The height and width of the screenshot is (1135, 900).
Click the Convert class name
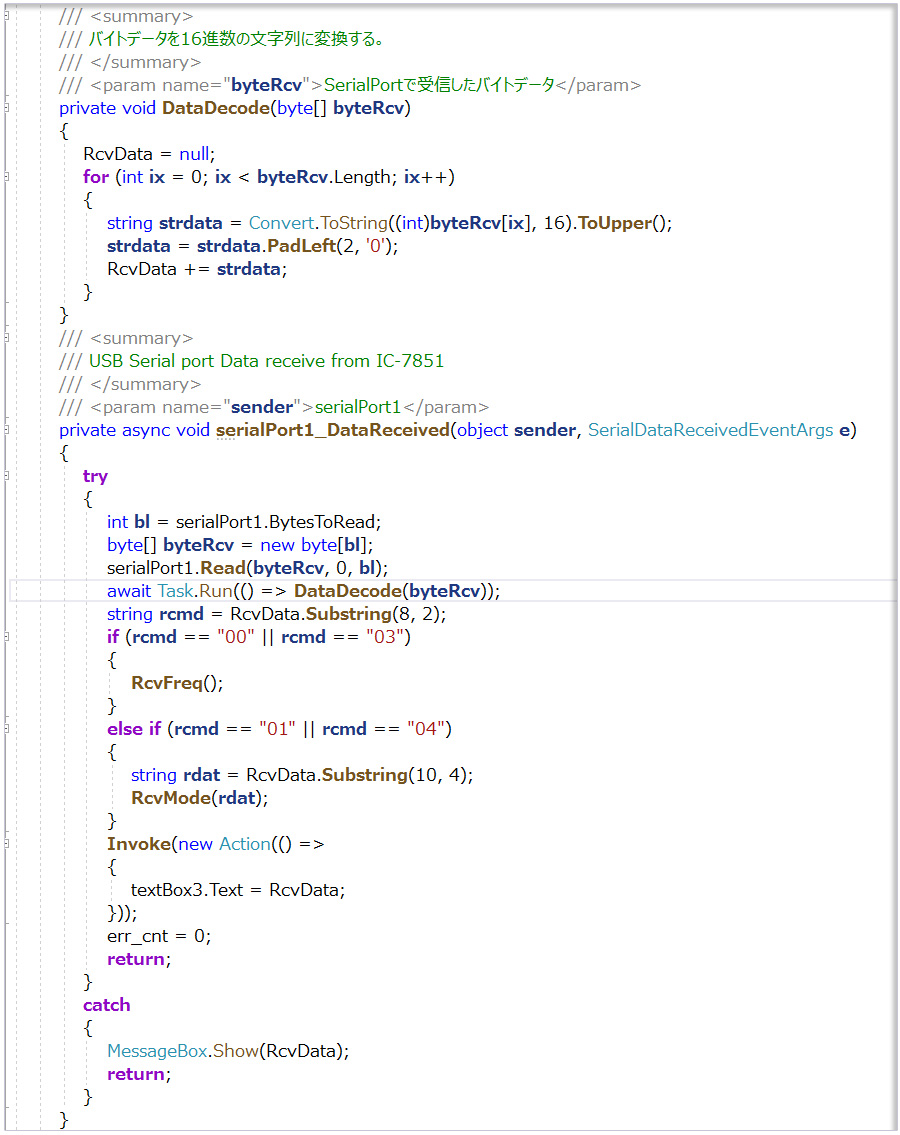(279, 223)
